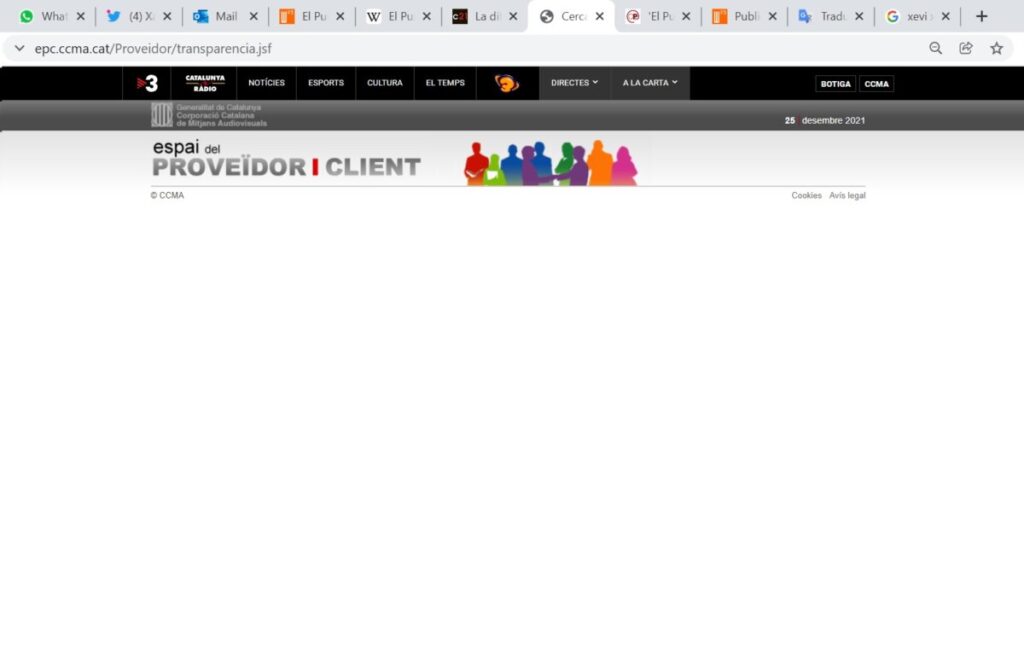Click the browser zoom magnifier icon
1024x645 pixels.
(x=936, y=48)
